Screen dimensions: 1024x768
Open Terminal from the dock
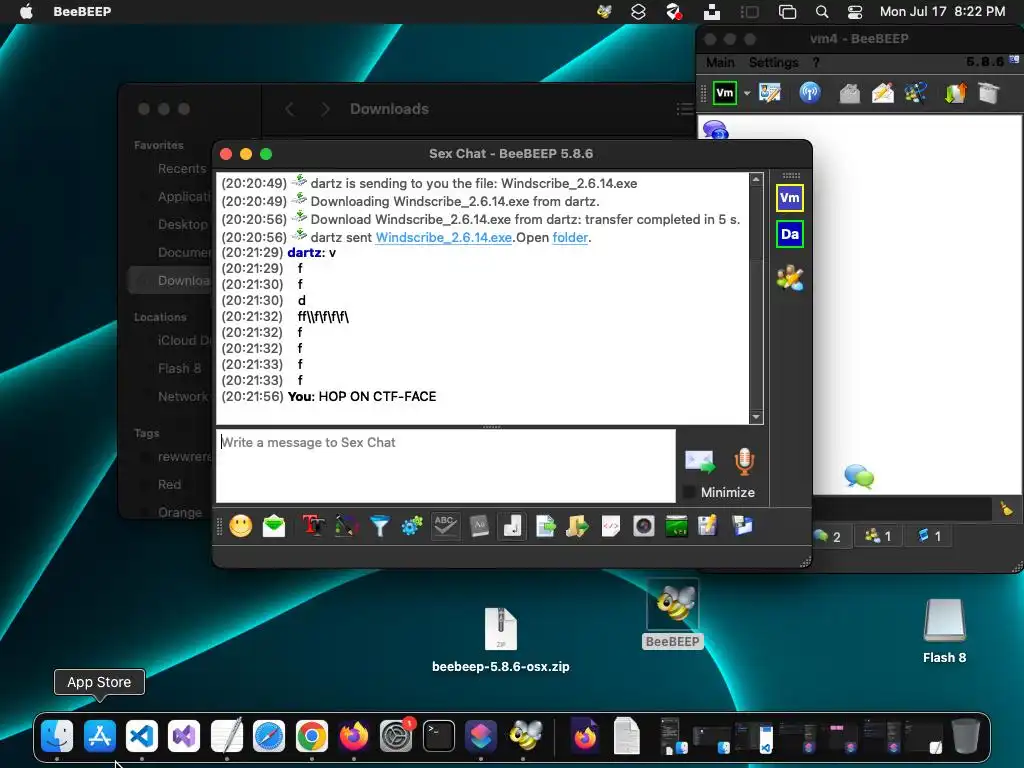coord(438,736)
